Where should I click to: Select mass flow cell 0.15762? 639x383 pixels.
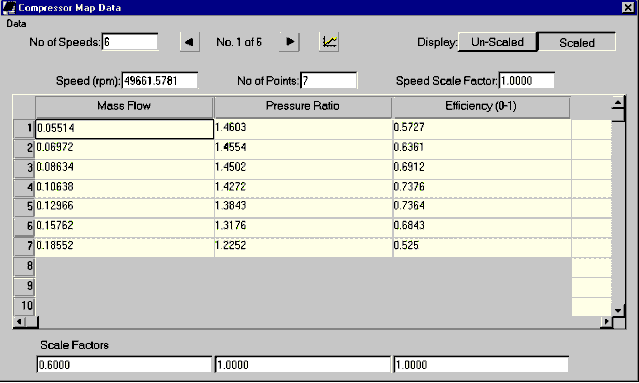coord(124,227)
